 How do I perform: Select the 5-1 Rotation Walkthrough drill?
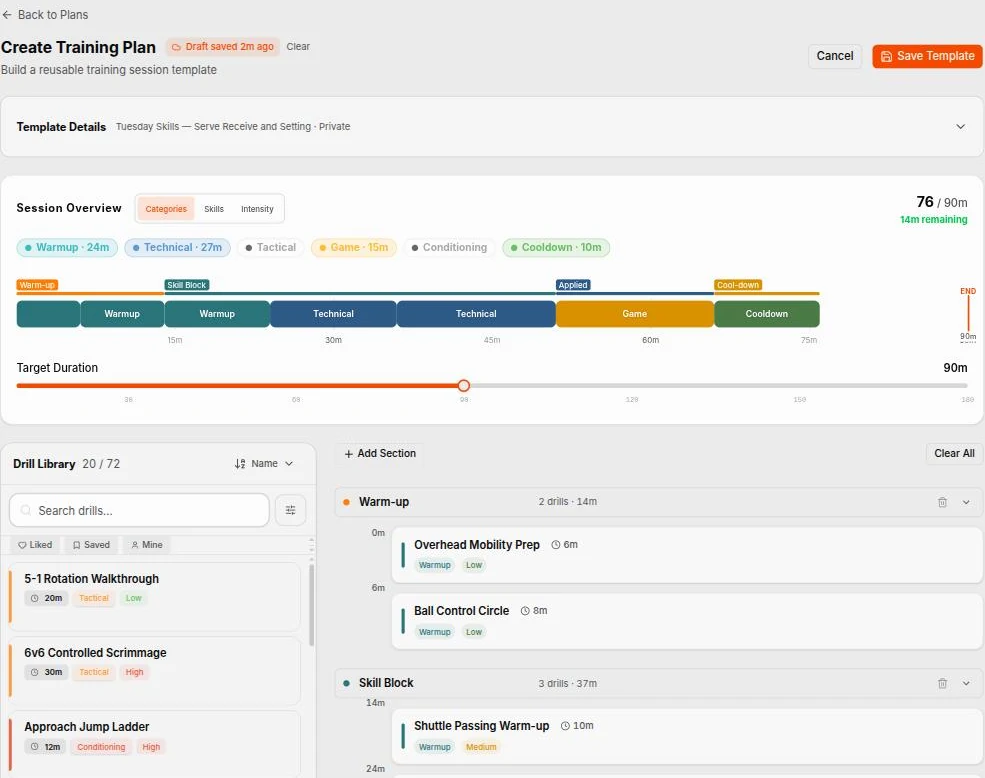155,596
